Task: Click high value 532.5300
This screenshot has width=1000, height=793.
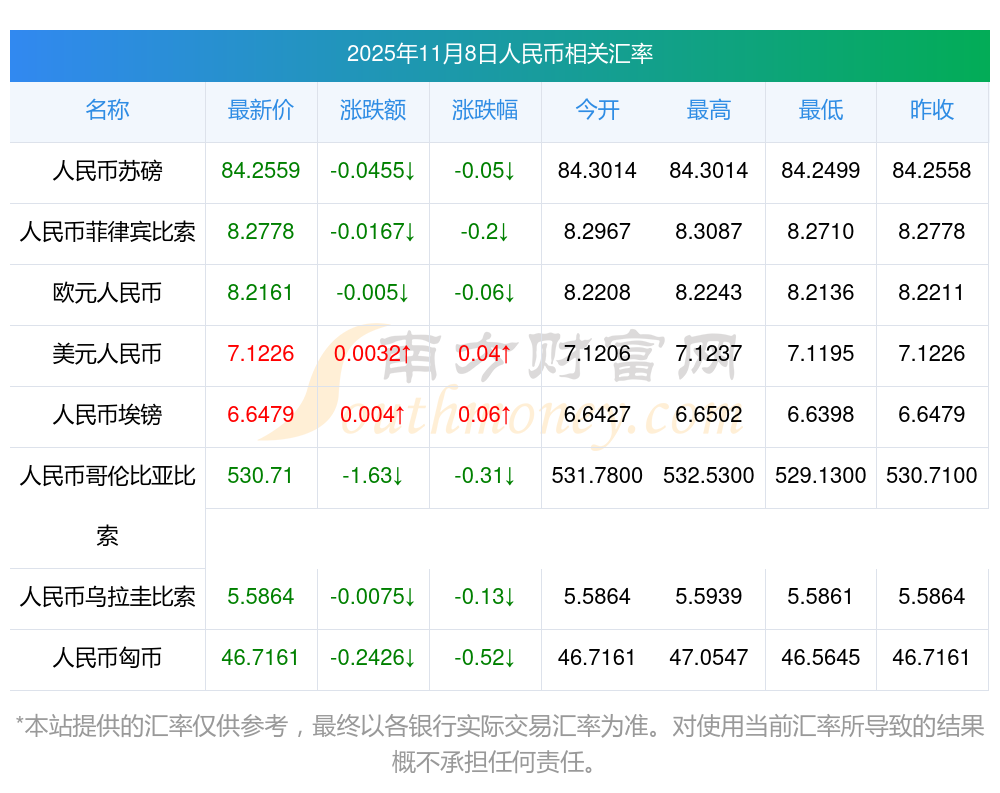Action: [709, 475]
